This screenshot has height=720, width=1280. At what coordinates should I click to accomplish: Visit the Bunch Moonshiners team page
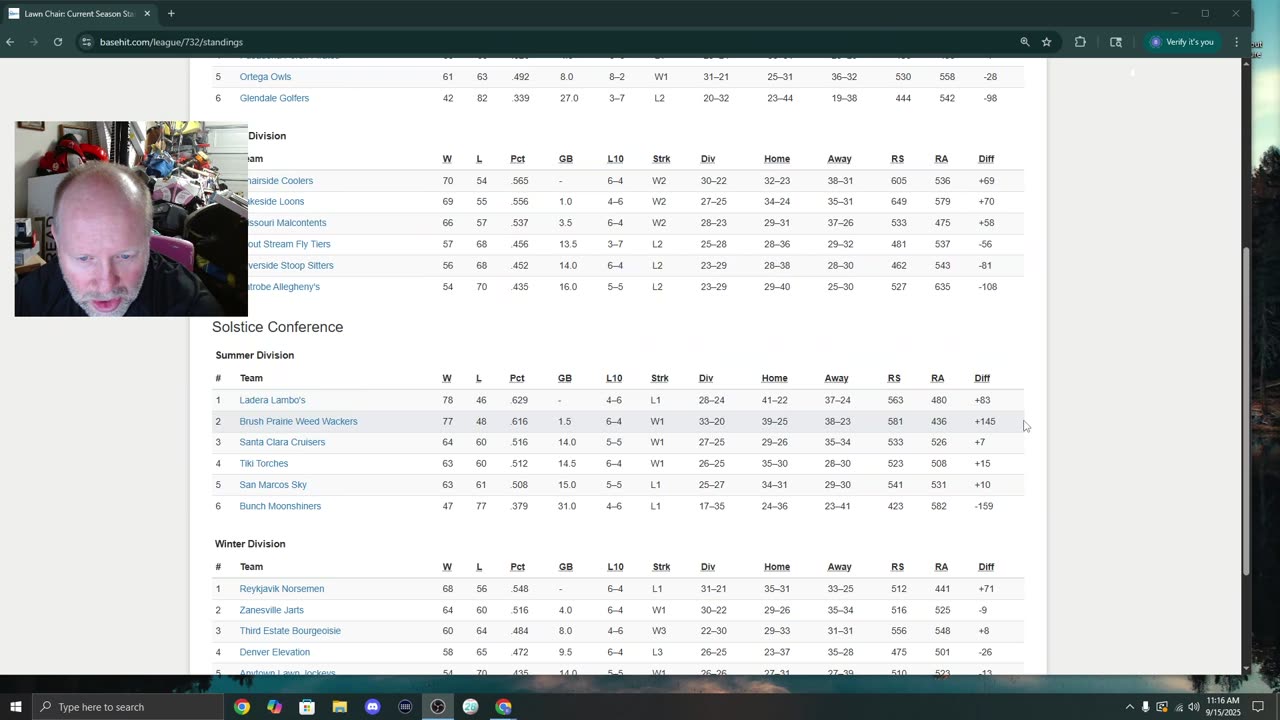(280, 506)
